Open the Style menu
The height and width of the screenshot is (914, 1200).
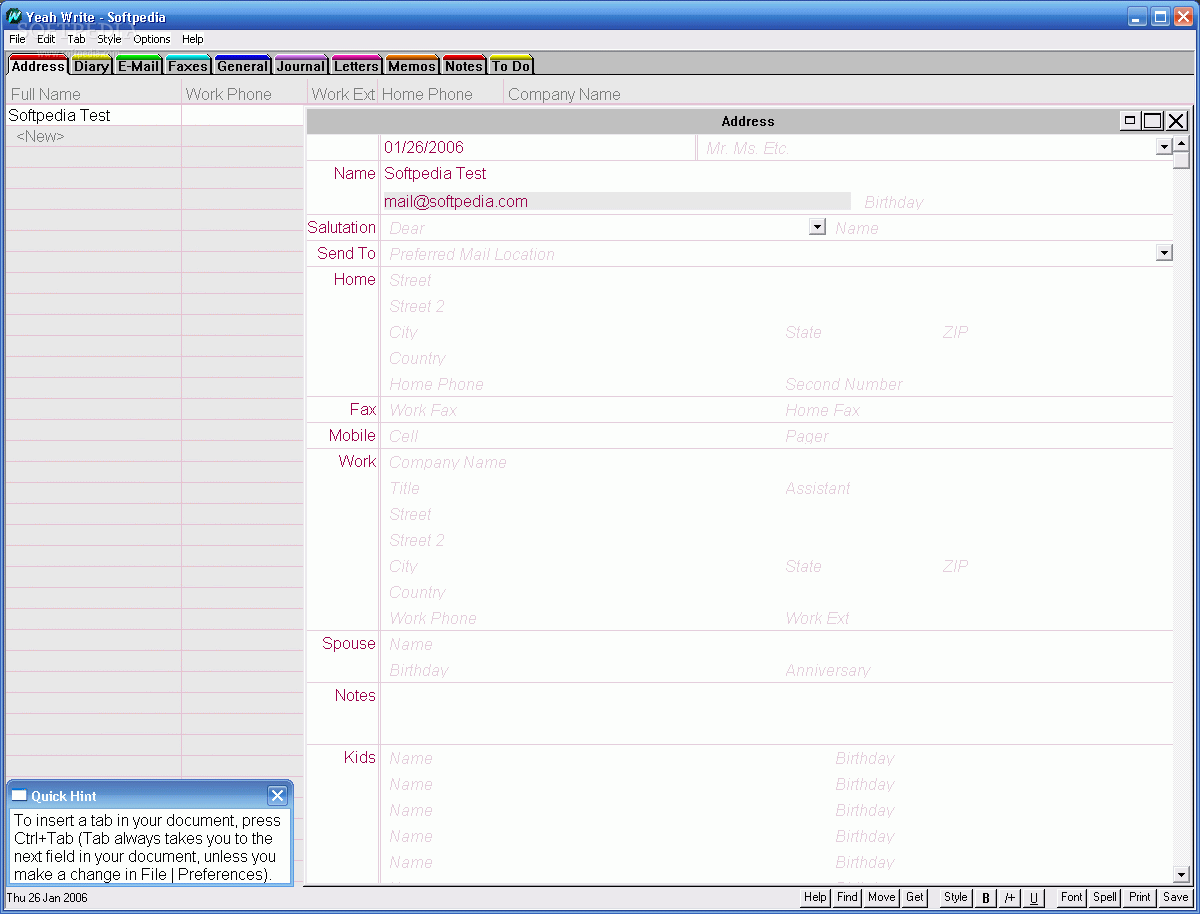109,39
